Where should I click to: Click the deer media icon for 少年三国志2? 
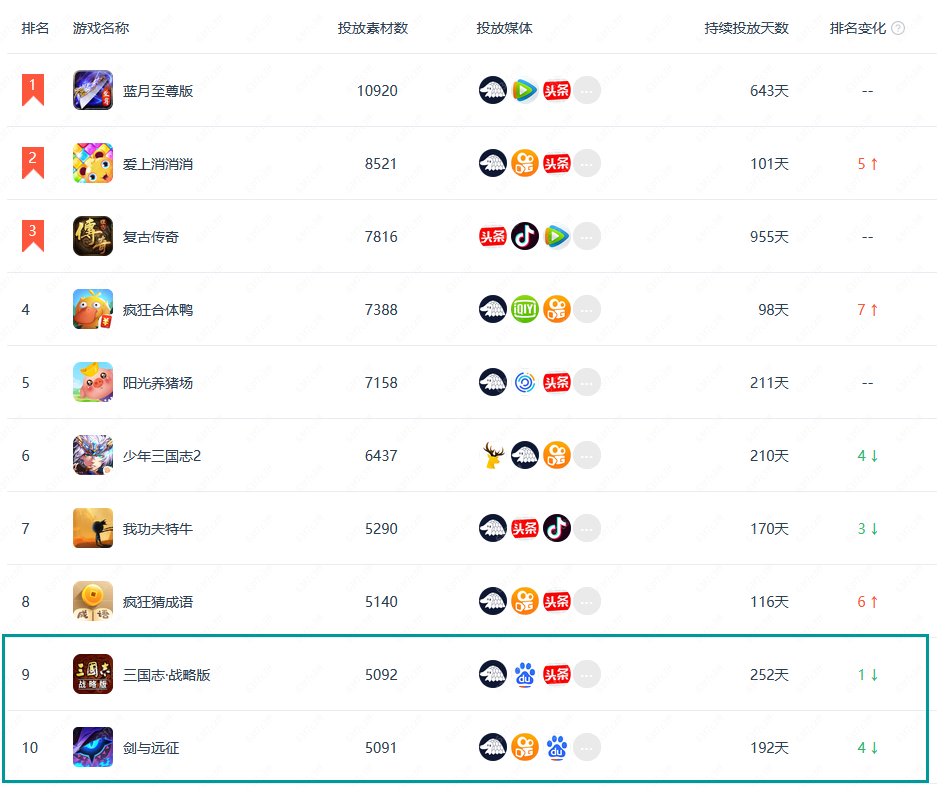click(493, 456)
